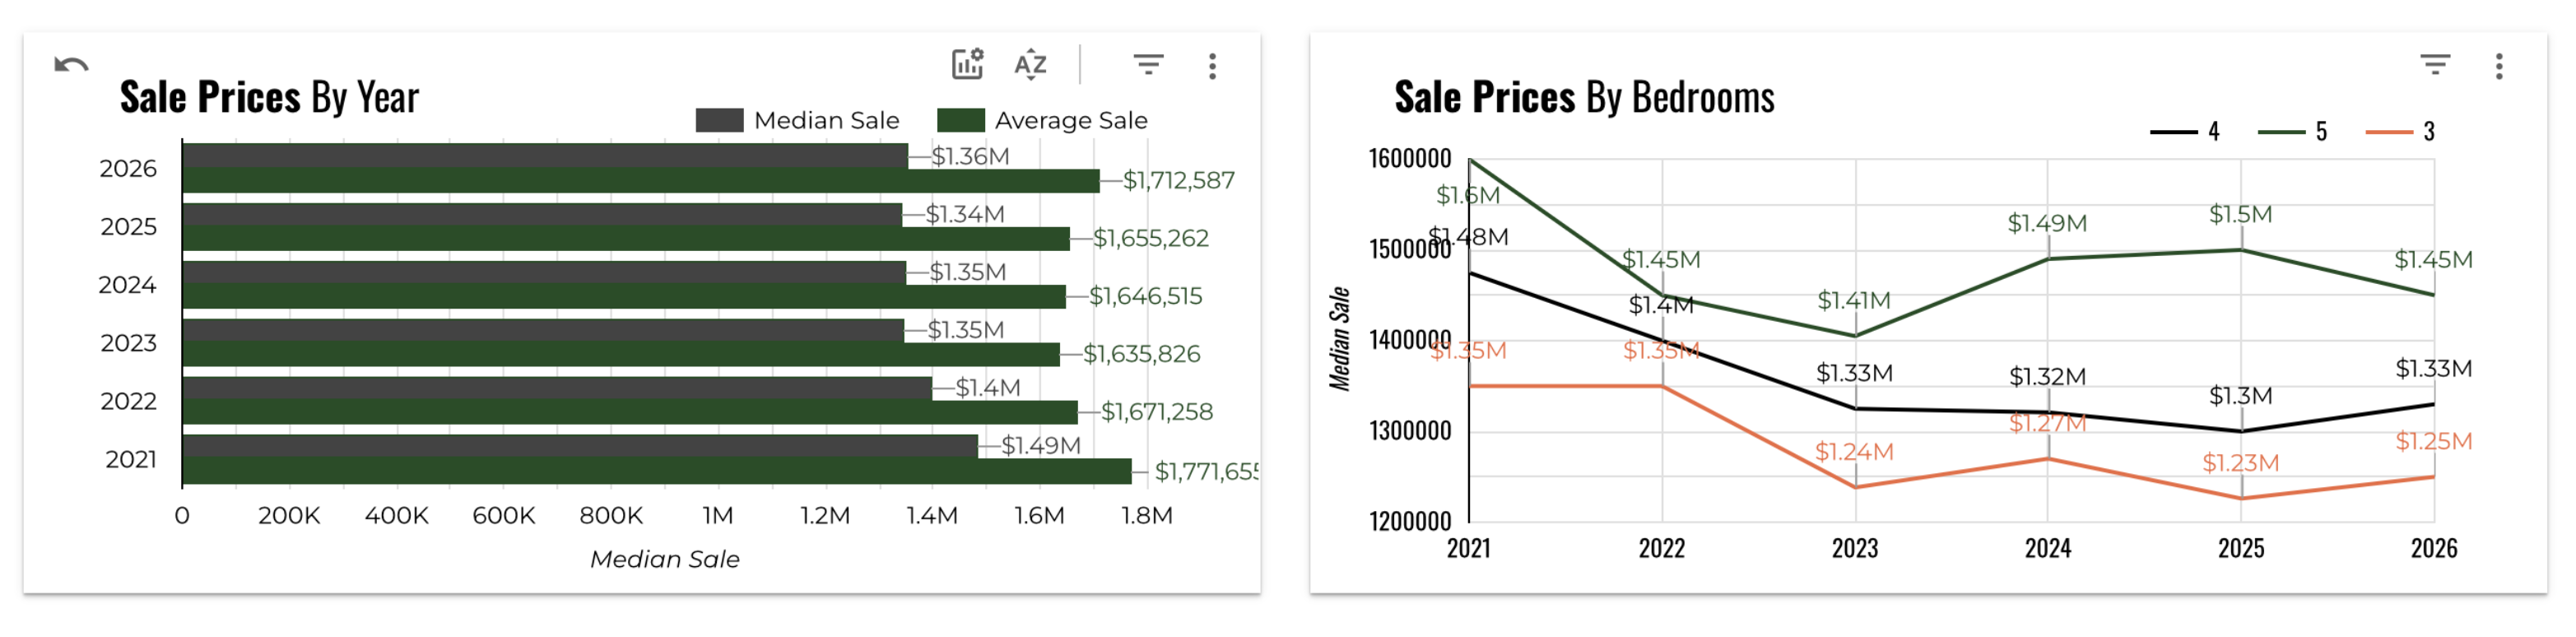2576x637 pixels.
Task: Open filter icon on Sale Prices By Bedrooms
Action: tap(2435, 65)
